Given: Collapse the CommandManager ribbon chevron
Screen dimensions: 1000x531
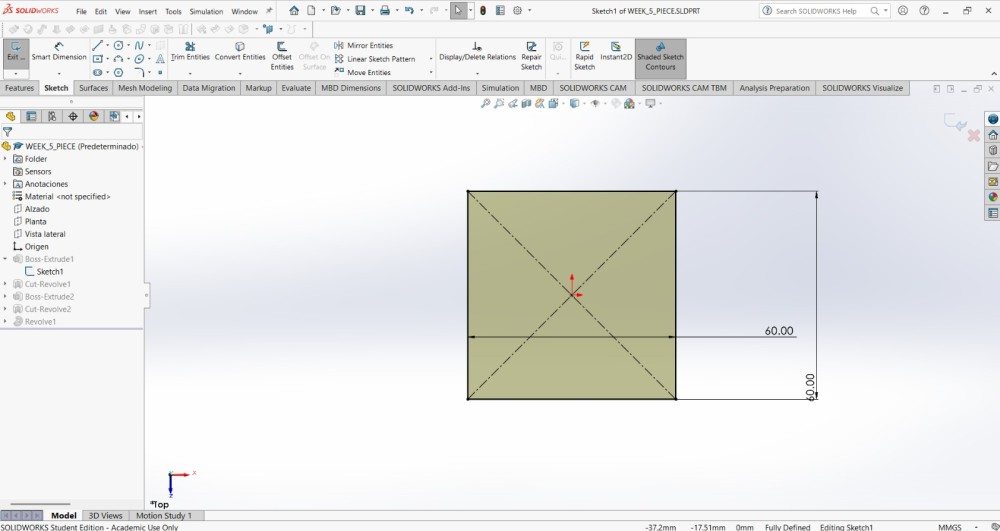Looking at the screenshot, I should pos(993,74).
